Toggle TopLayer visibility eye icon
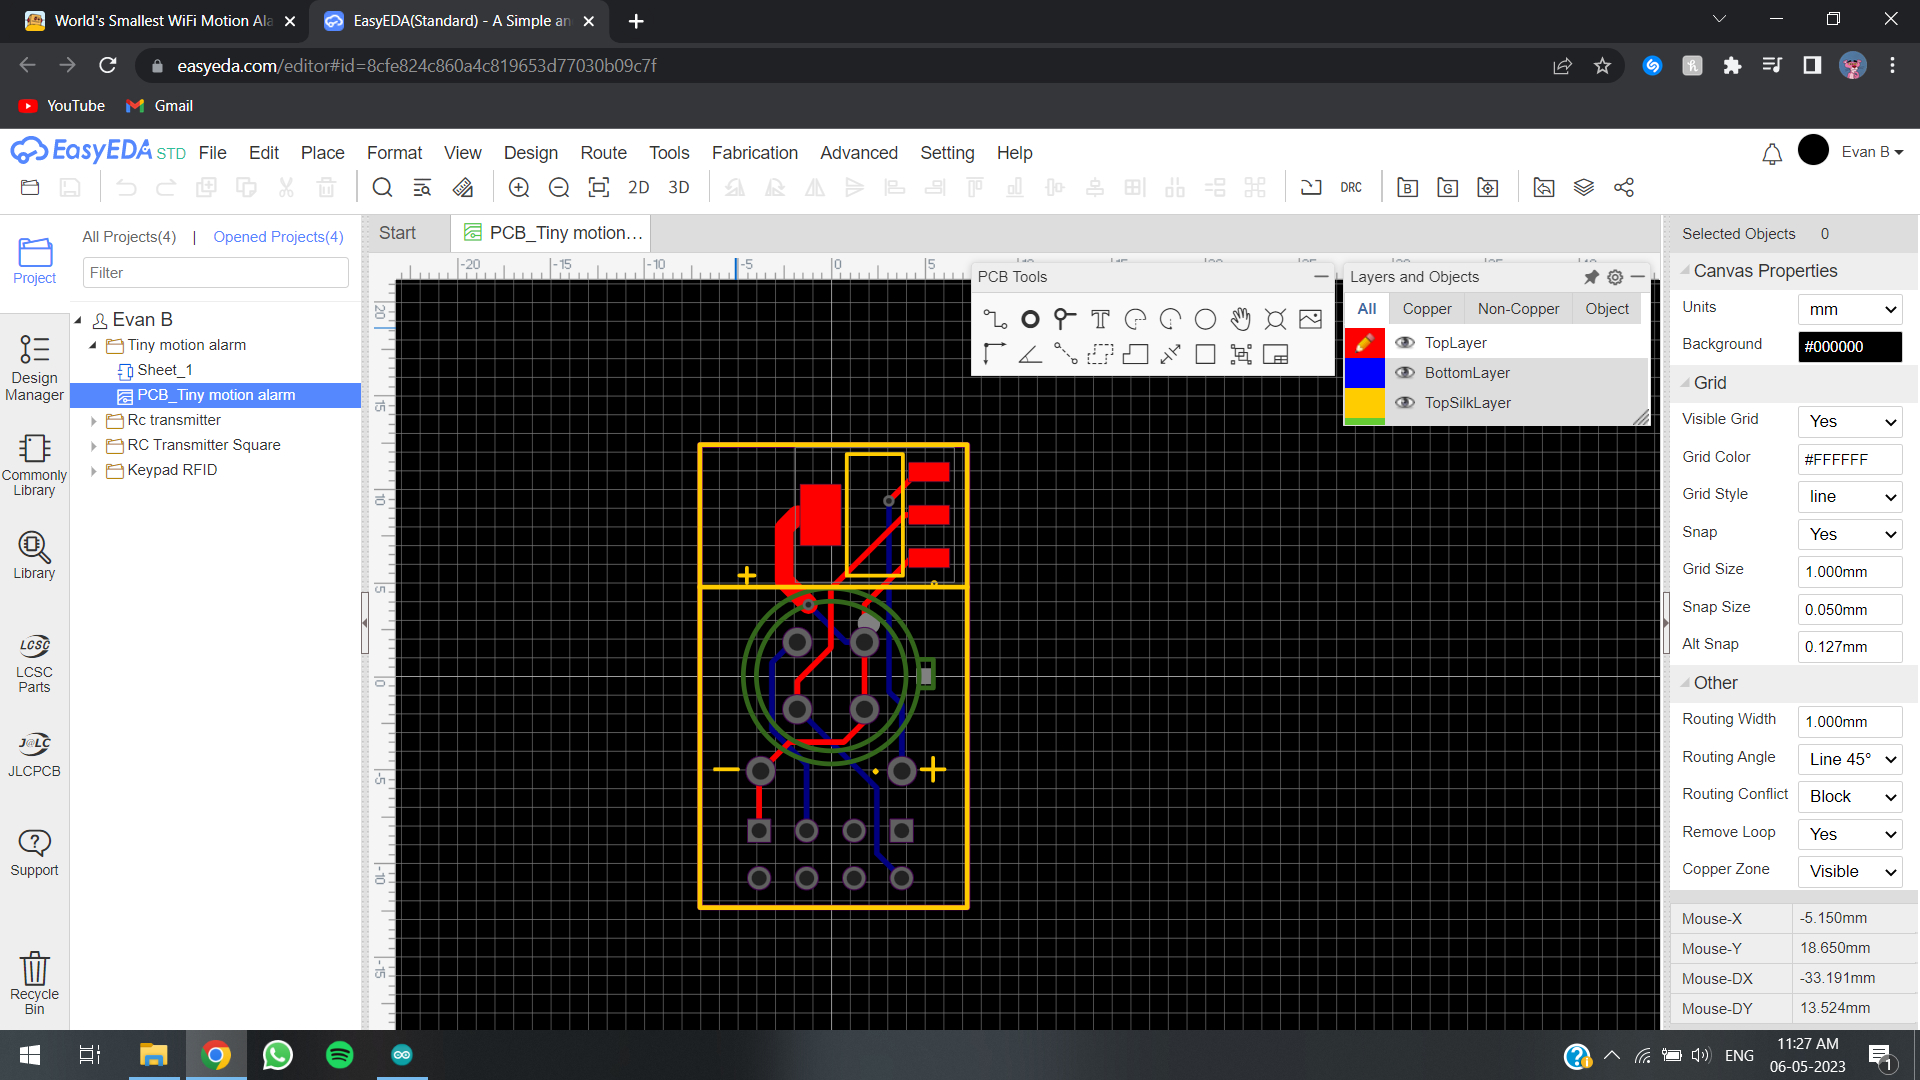Screen dimensions: 1920x1080 click(1406, 343)
